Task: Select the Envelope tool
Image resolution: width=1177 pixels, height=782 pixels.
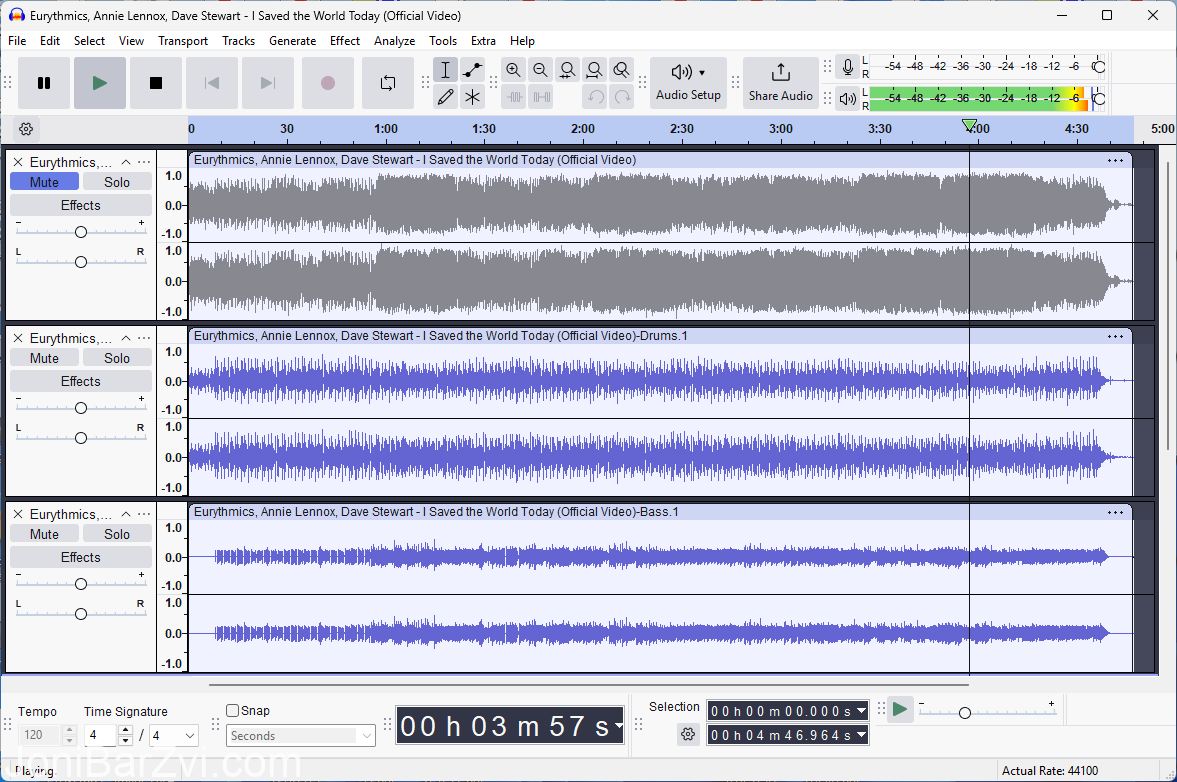Action: pyautogui.click(x=472, y=70)
